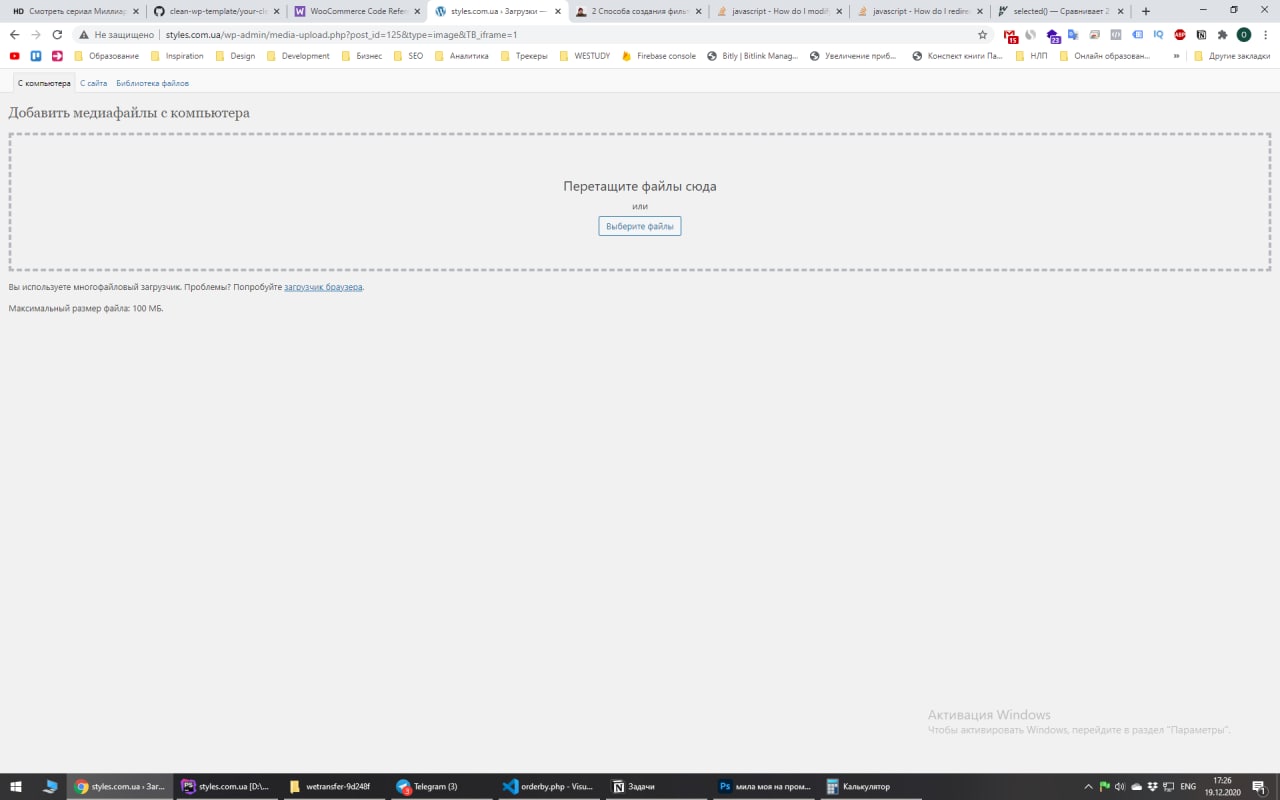
Task: Open the Trello bookmark icon
Action: click(x=36, y=56)
